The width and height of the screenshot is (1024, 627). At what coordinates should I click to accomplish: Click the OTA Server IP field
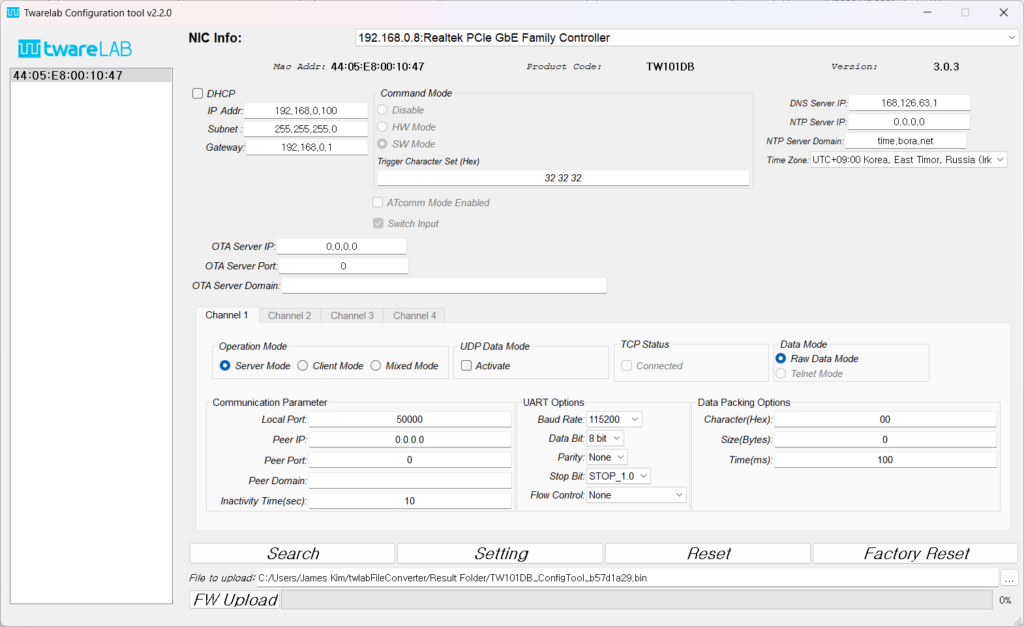coord(342,246)
